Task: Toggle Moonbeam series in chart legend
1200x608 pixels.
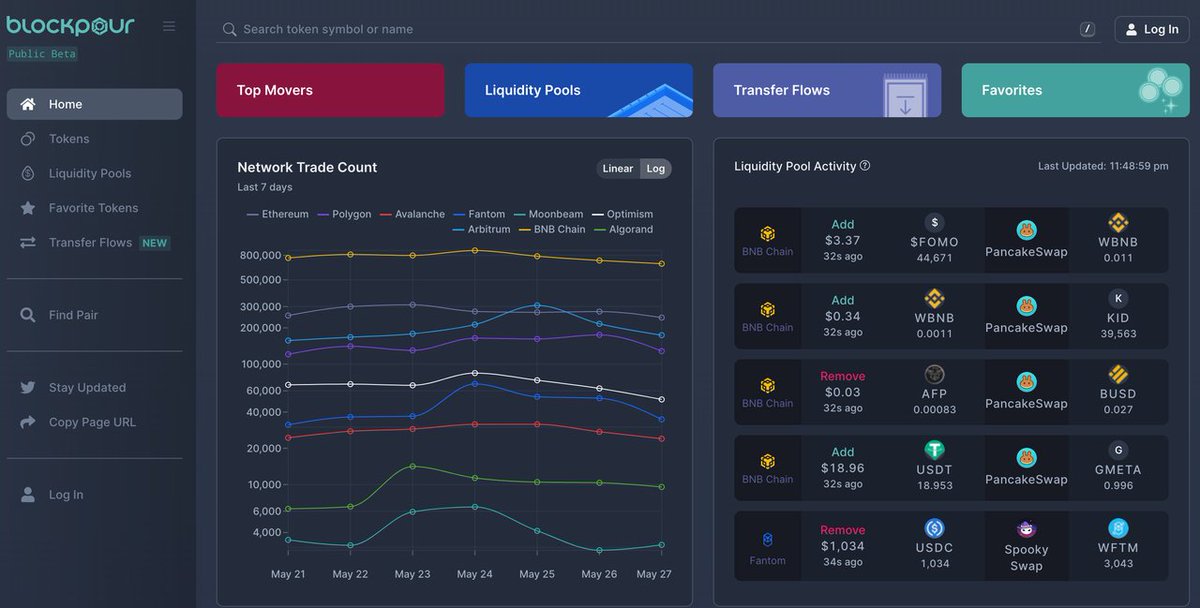Action: pyautogui.click(x=548, y=214)
